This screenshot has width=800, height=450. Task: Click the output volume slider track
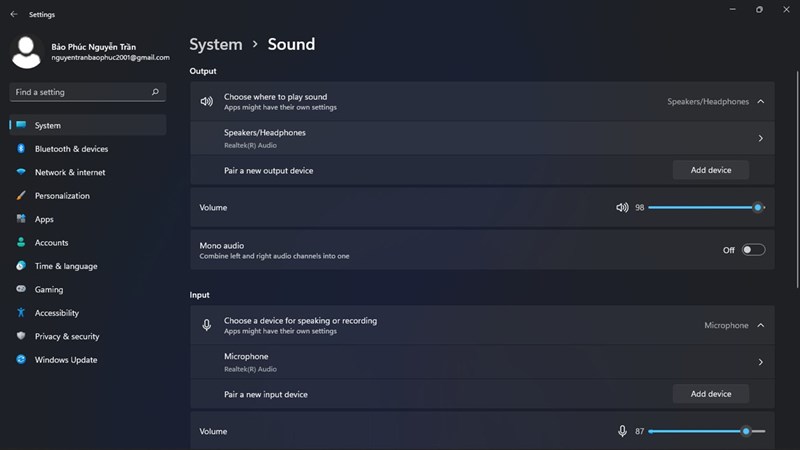[x=700, y=208]
